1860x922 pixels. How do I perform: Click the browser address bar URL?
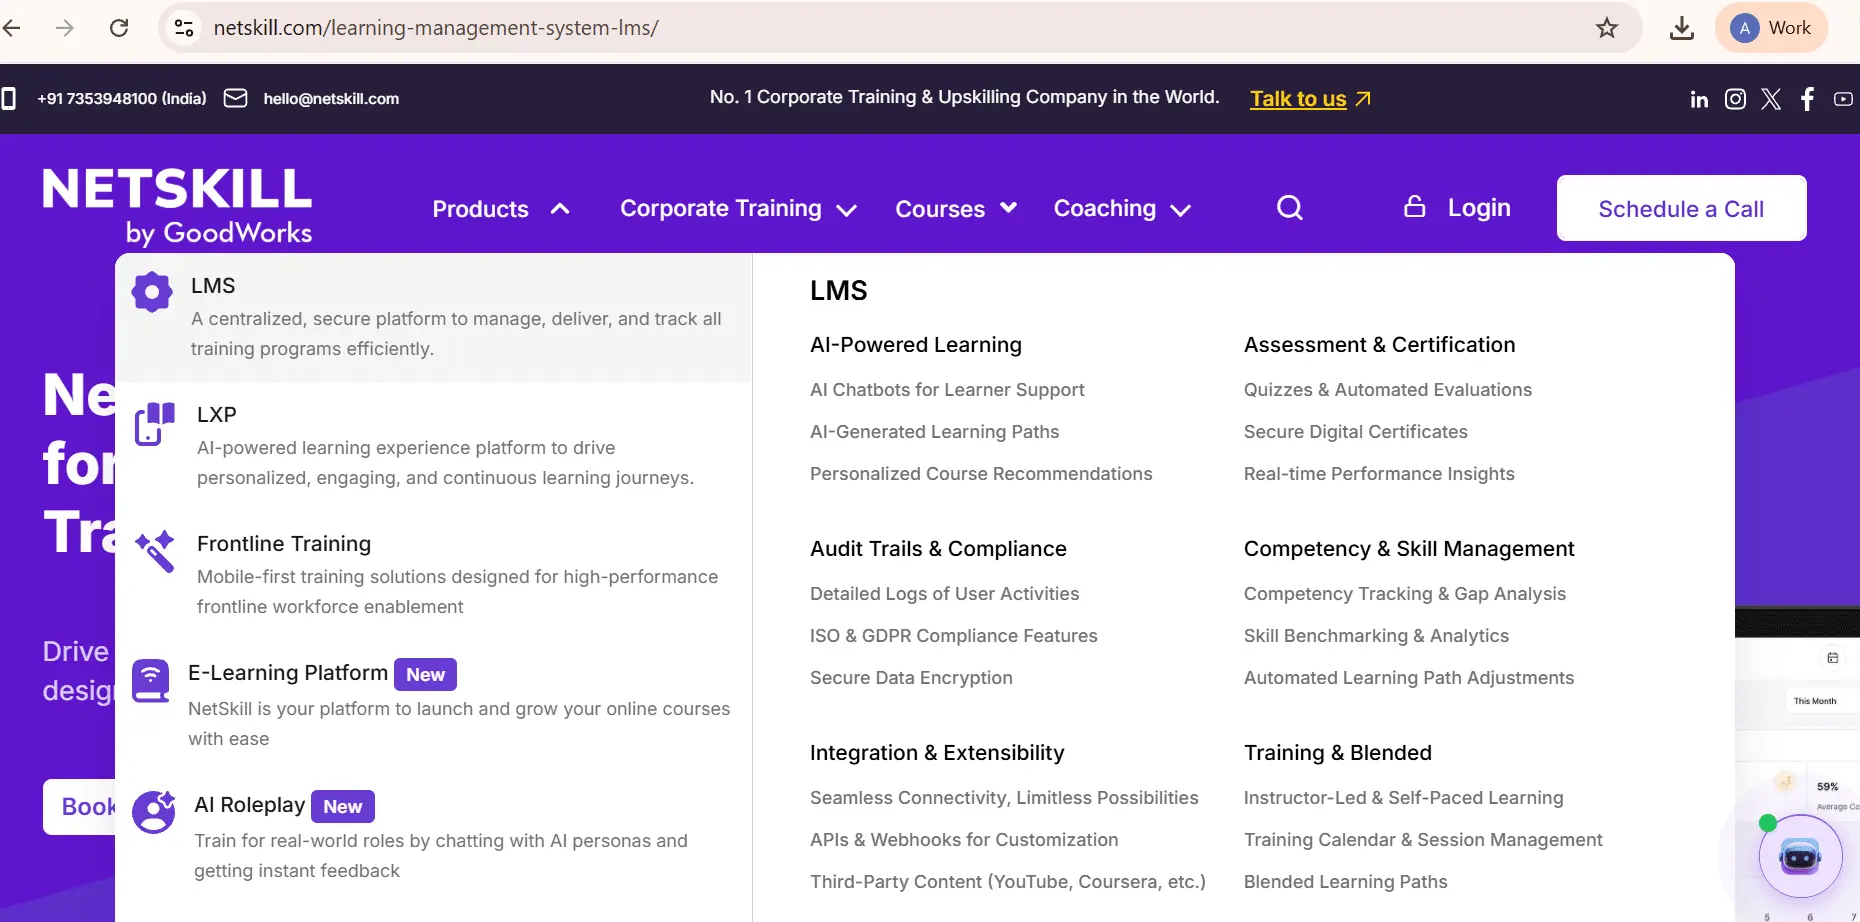(x=436, y=28)
